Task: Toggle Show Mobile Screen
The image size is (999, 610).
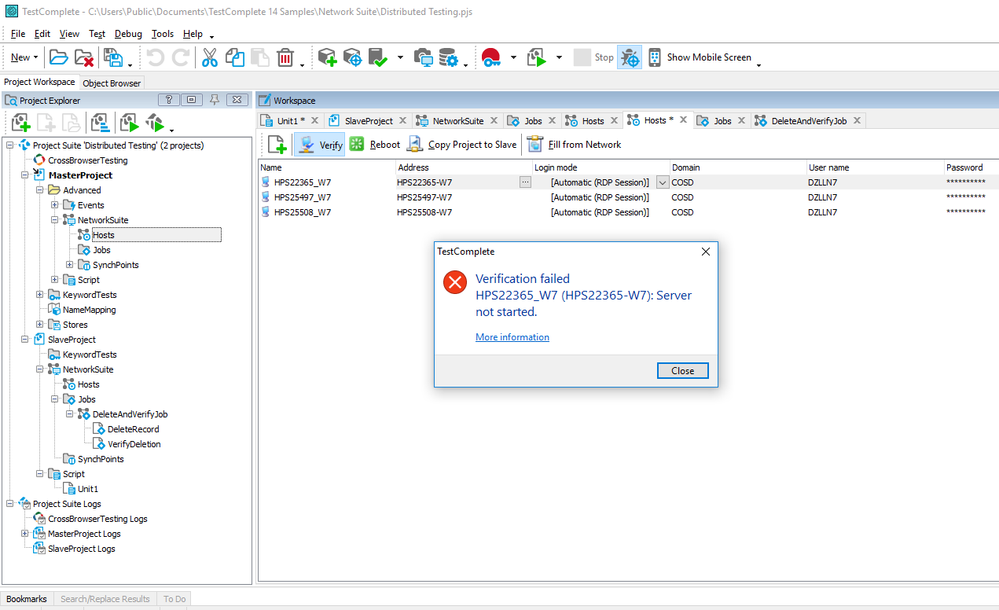Action: 699,58
